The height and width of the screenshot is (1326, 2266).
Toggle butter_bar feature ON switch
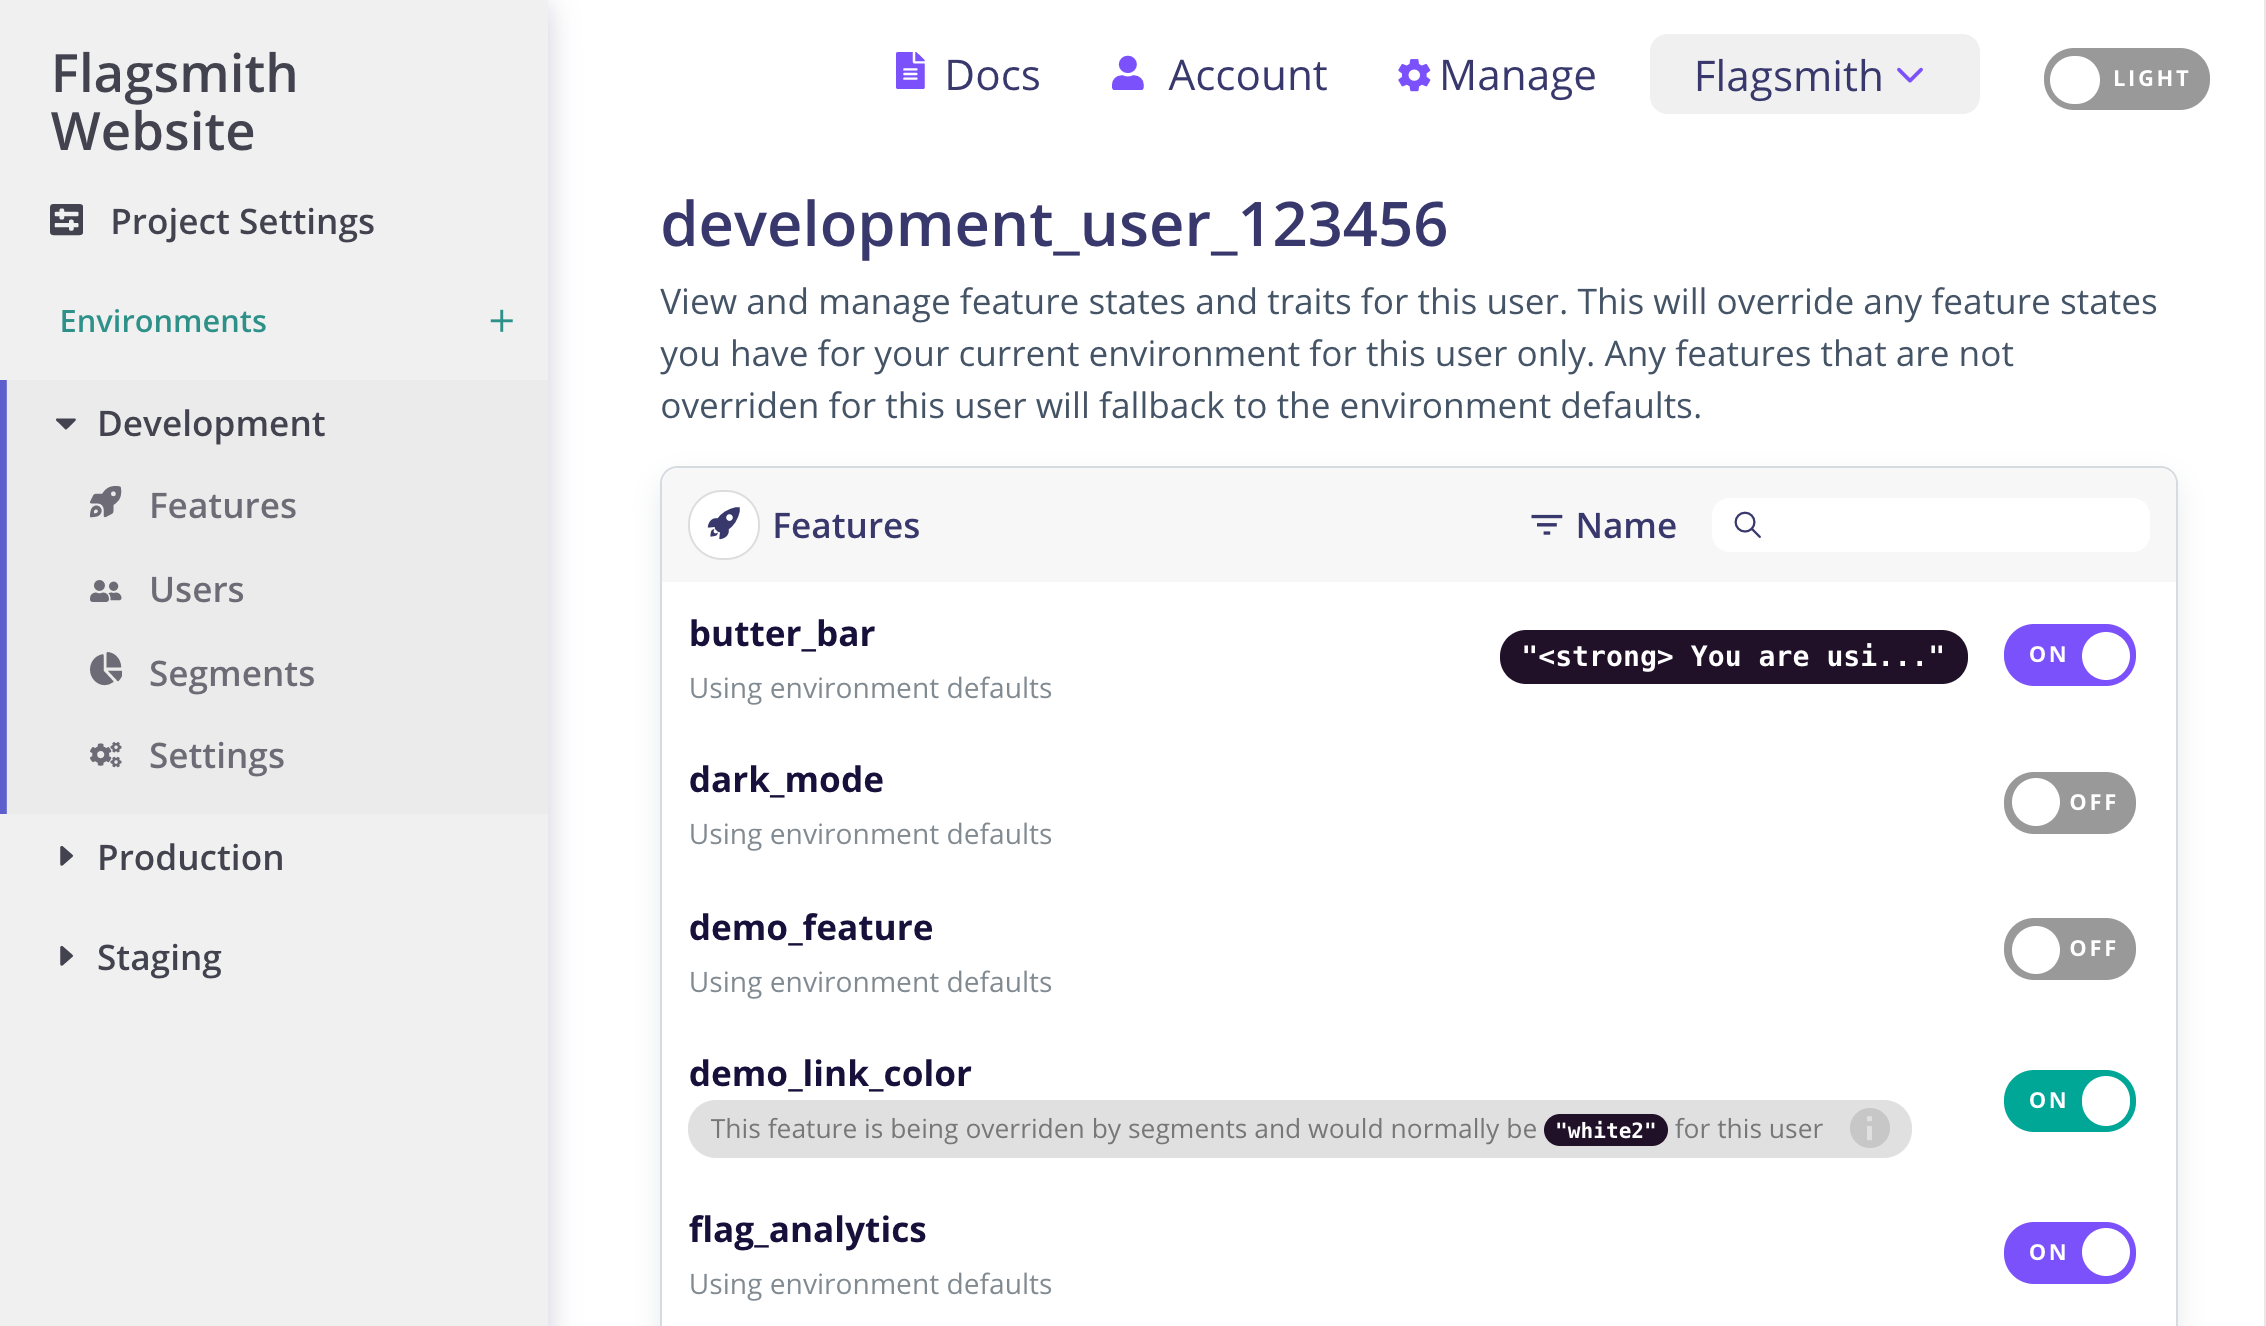coord(2070,654)
